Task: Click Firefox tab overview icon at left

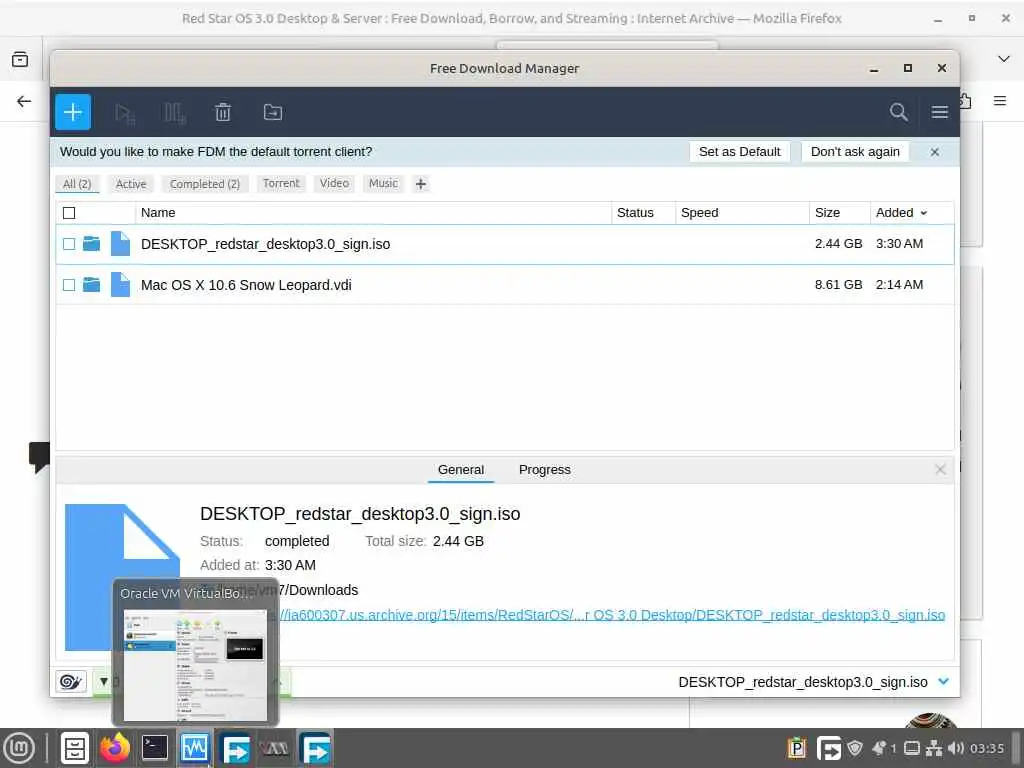Action: click(x=20, y=59)
